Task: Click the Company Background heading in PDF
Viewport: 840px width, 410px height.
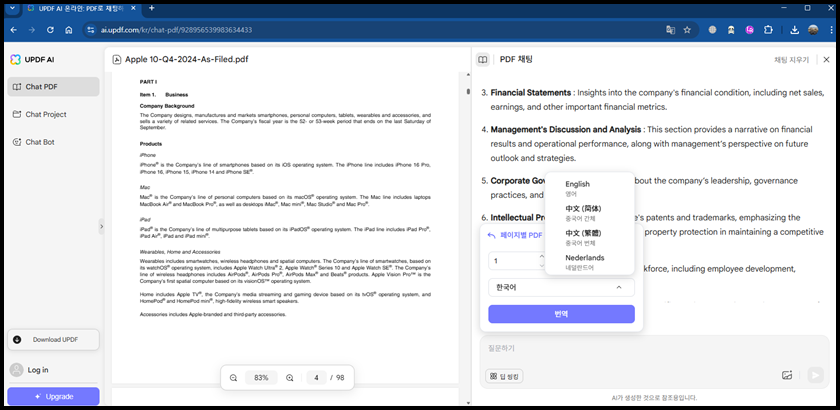Action: point(167,106)
